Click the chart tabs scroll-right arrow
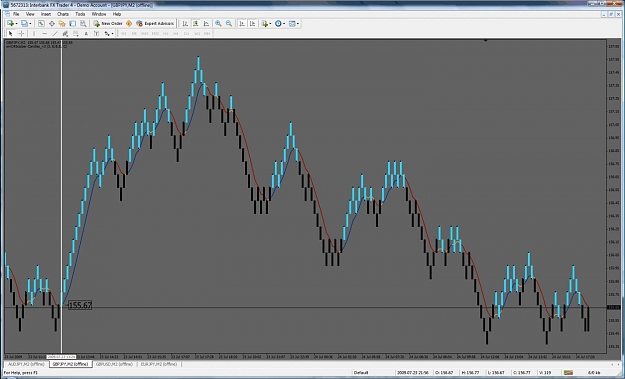This screenshot has height=379, width=625. click(x=619, y=364)
